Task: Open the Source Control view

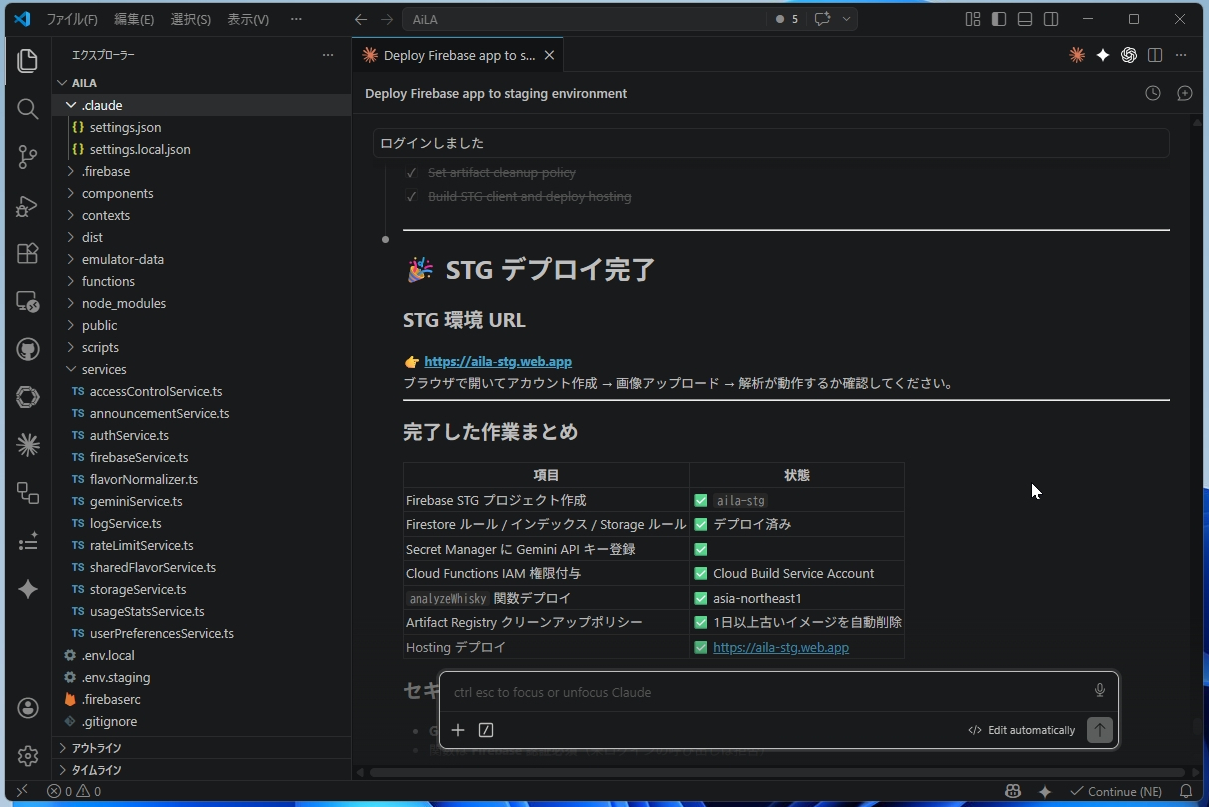Action: (27, 157)
